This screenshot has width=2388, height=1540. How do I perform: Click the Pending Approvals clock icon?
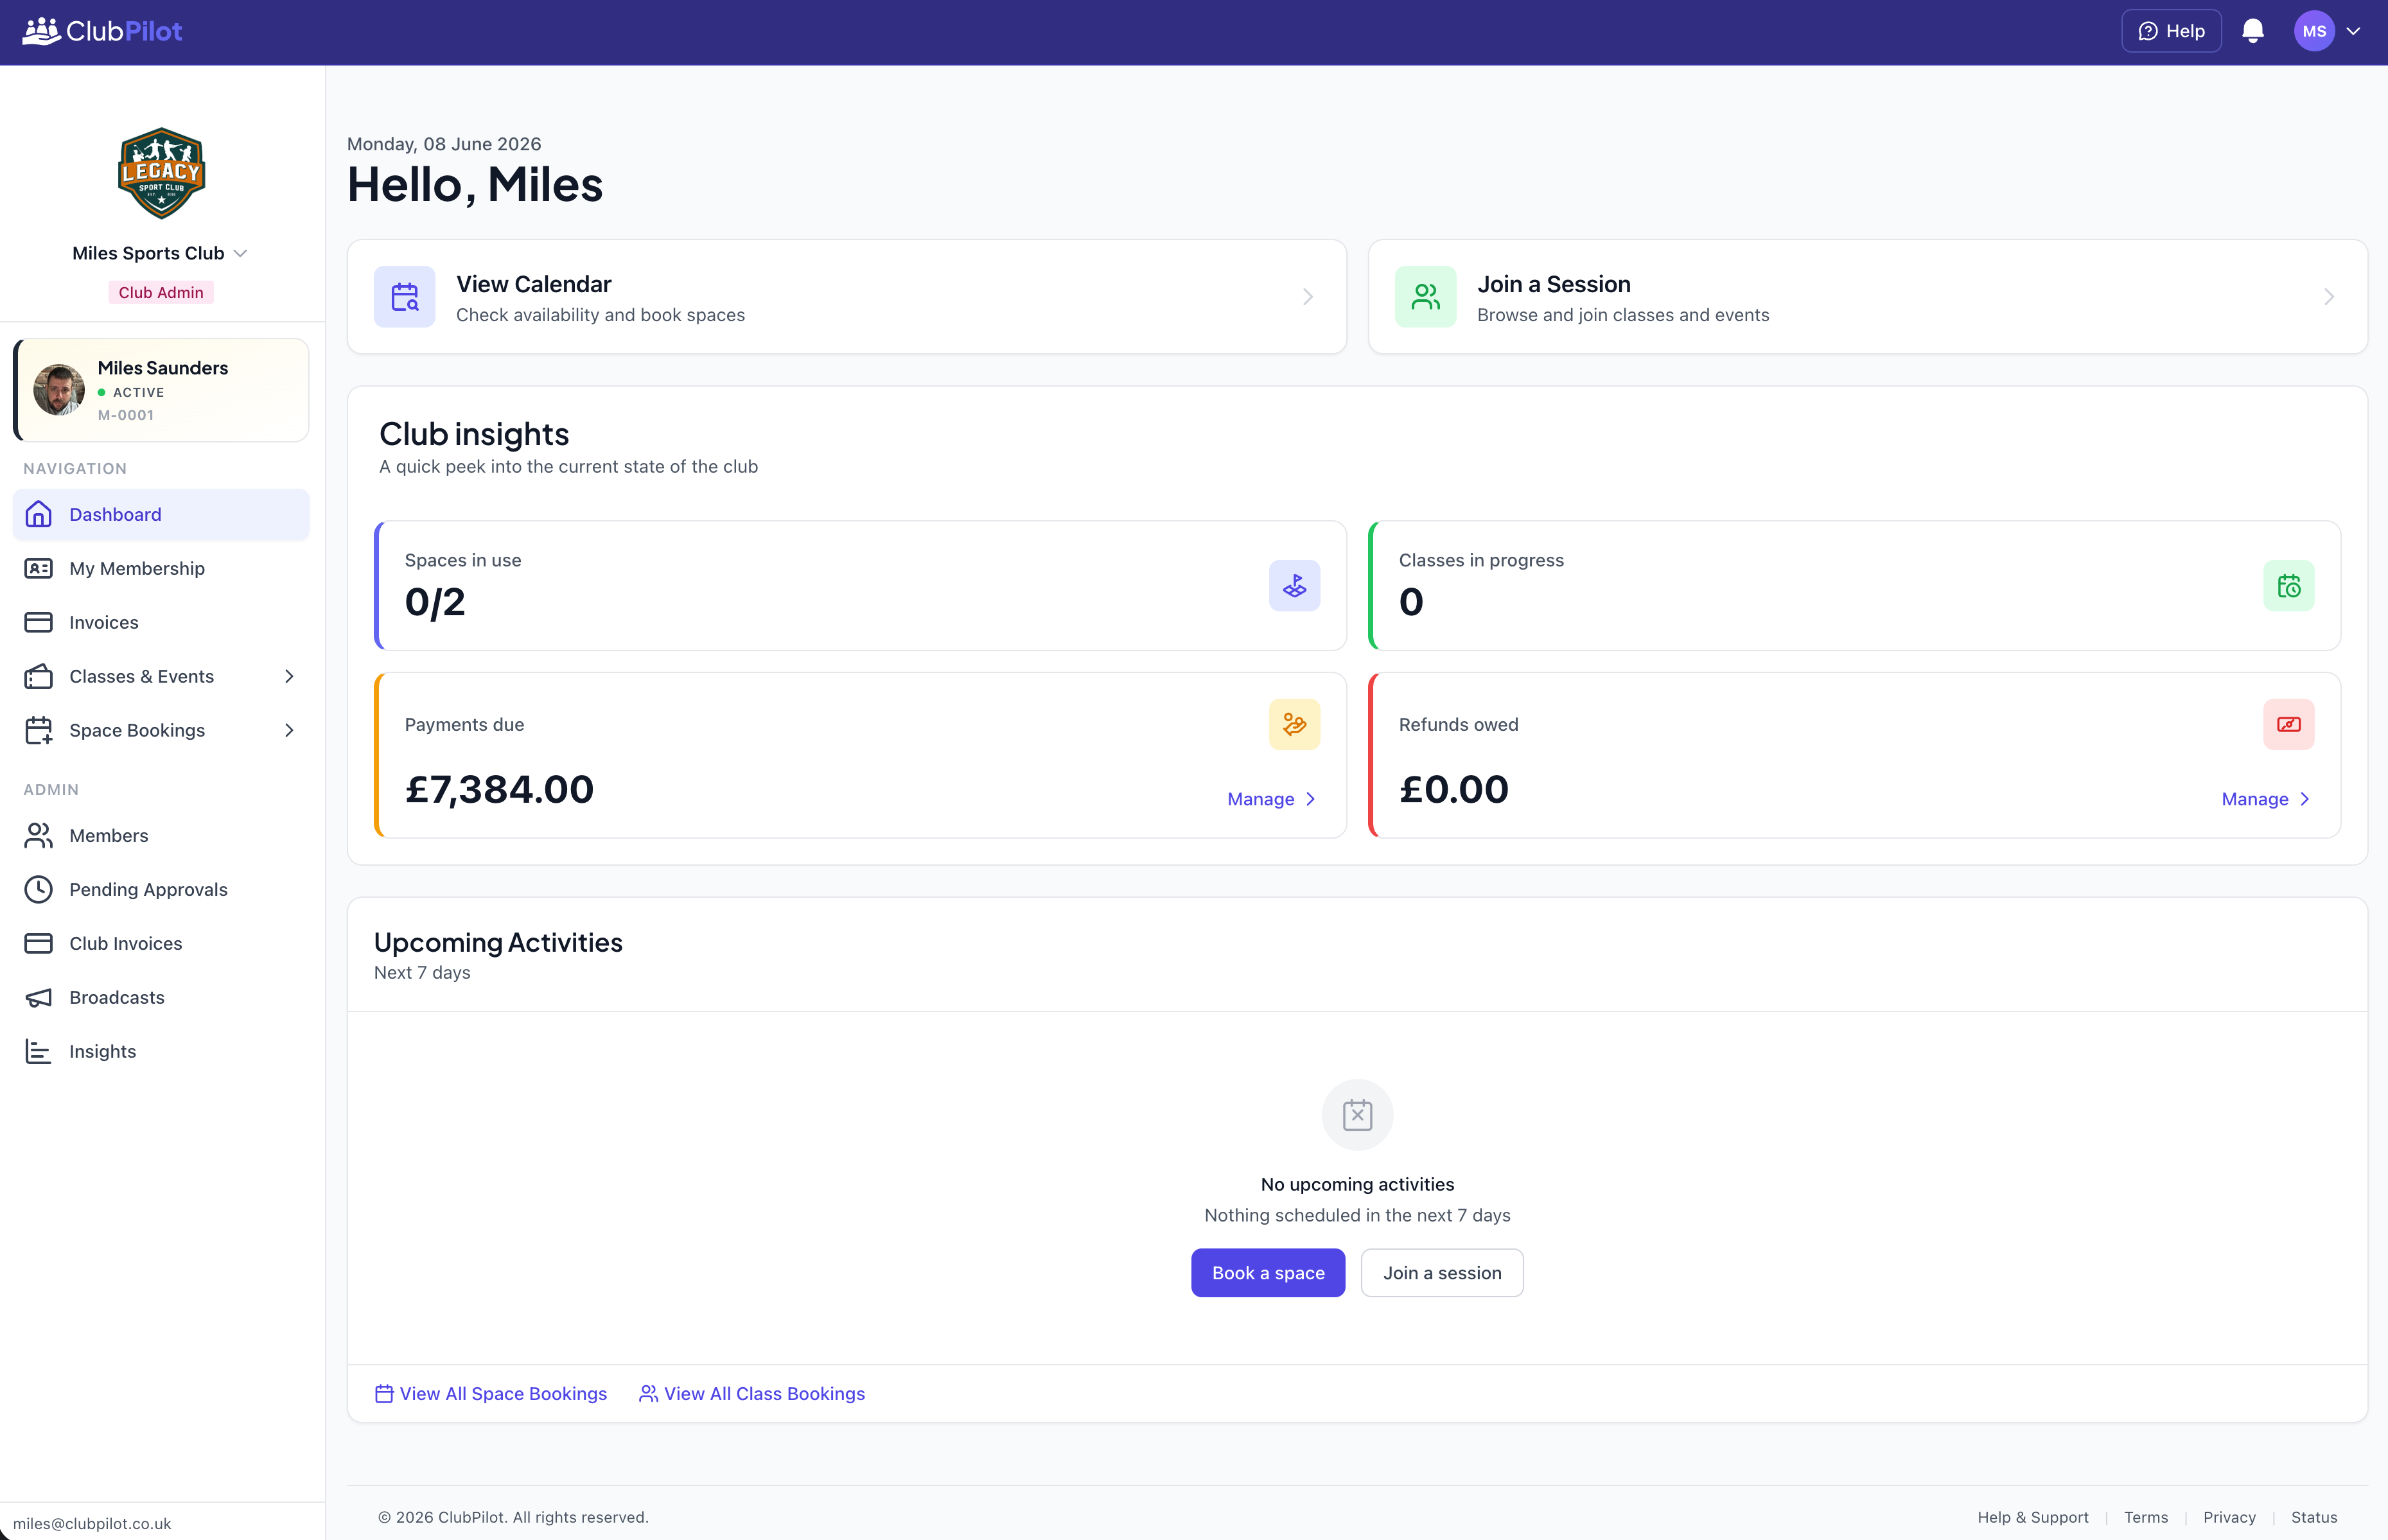pyautogui.click(x=38, y=889)
